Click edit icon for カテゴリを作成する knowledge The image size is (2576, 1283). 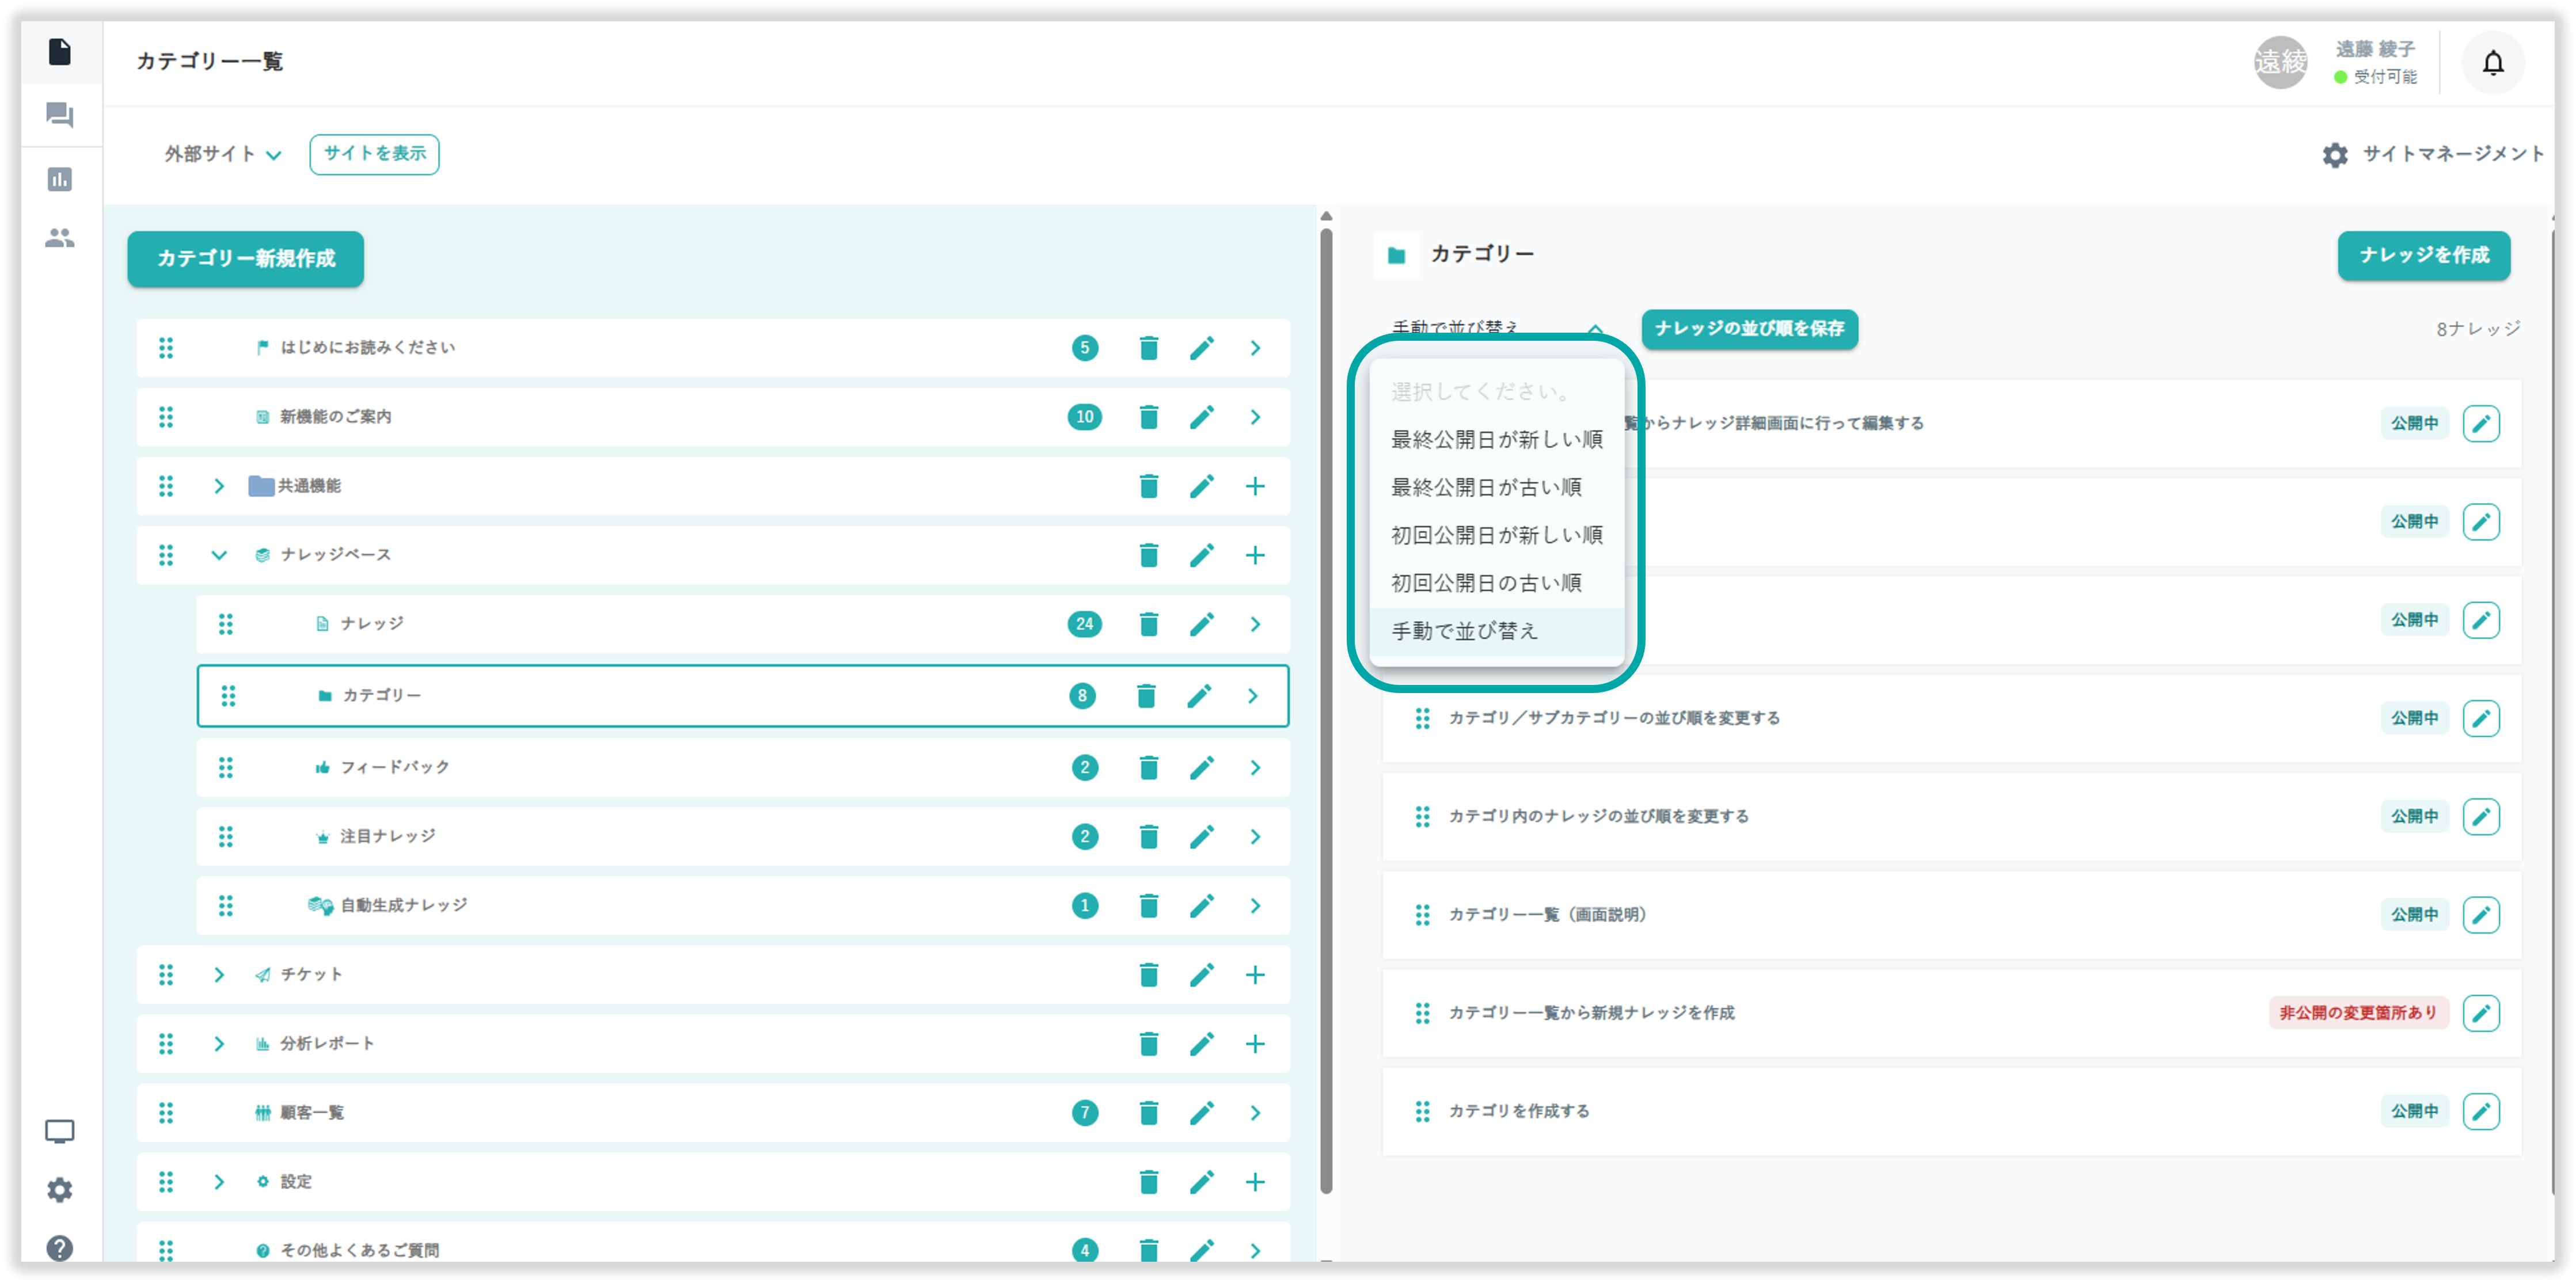pyautogui.click(x=2480, y=1111)
